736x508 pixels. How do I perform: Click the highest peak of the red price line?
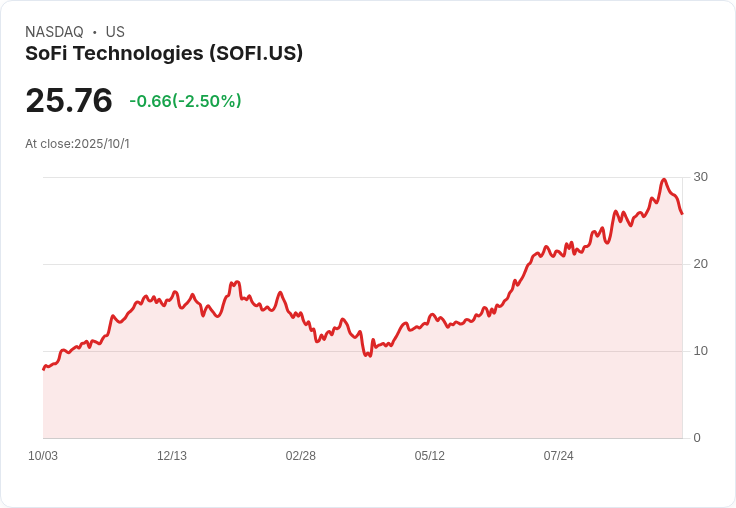(x=664, y=180)
